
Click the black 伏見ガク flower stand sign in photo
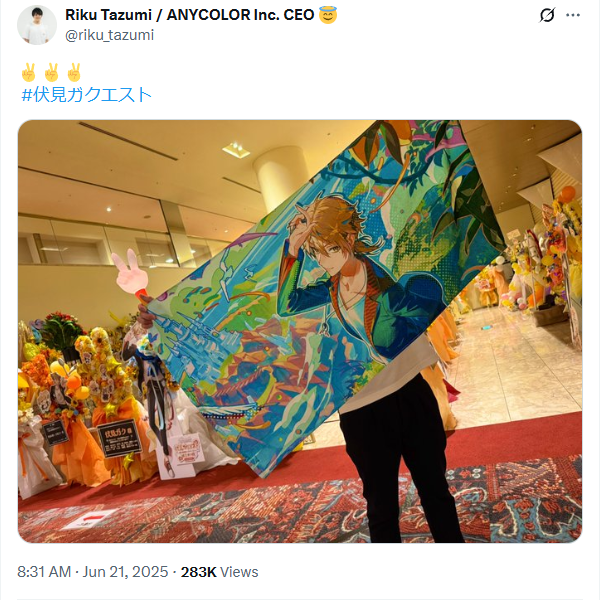point(119,439)
